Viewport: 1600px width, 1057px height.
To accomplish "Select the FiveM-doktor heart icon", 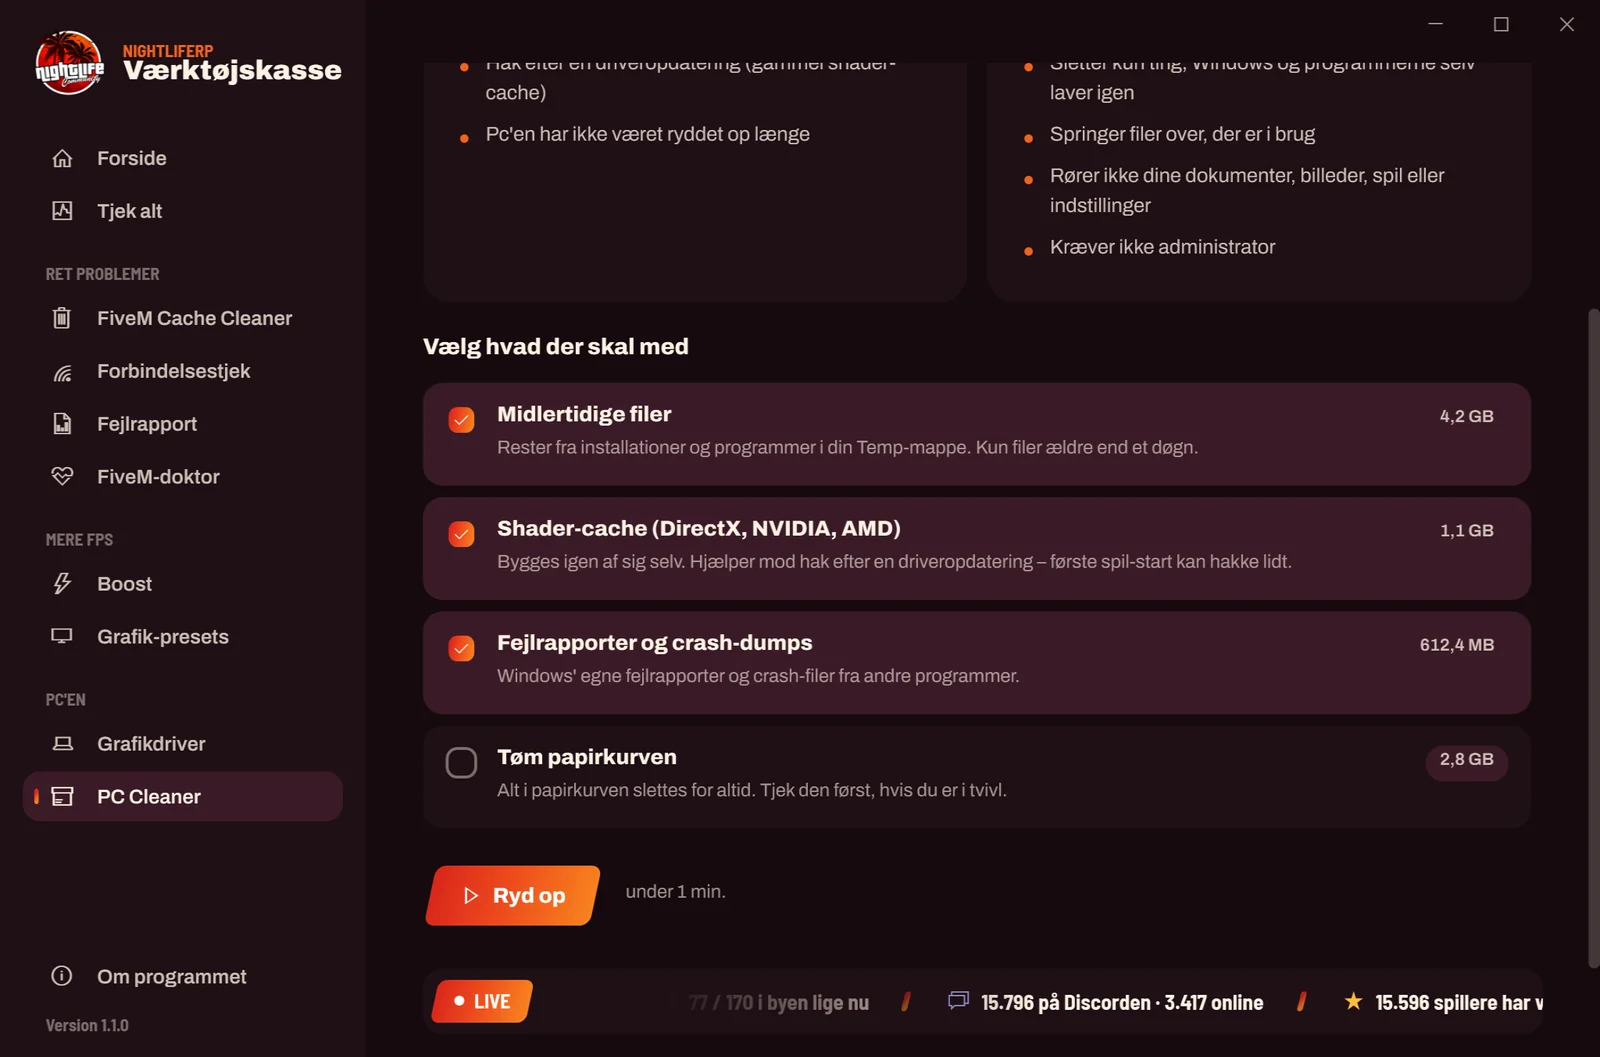I will coord(62,477).
